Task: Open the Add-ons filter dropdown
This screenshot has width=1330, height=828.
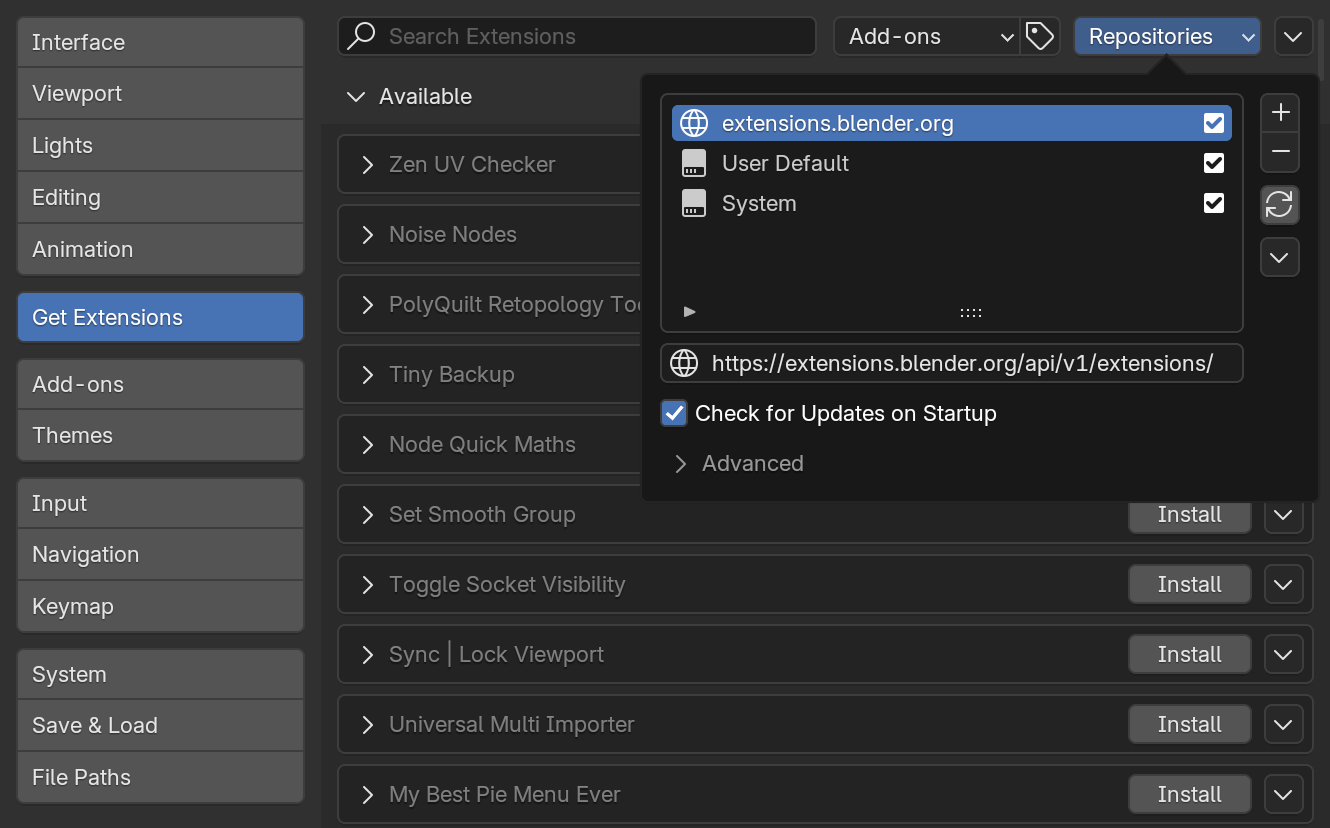Action: (x=926, y=36)
